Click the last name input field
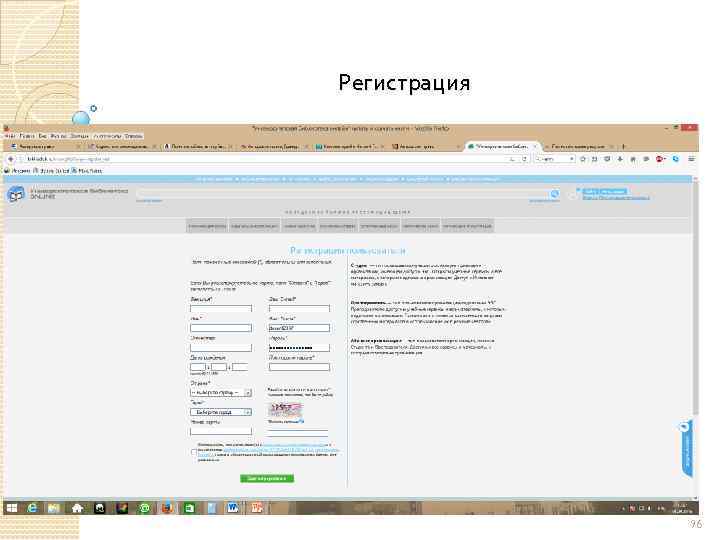 pyautogui.click(x=221, y=309)
